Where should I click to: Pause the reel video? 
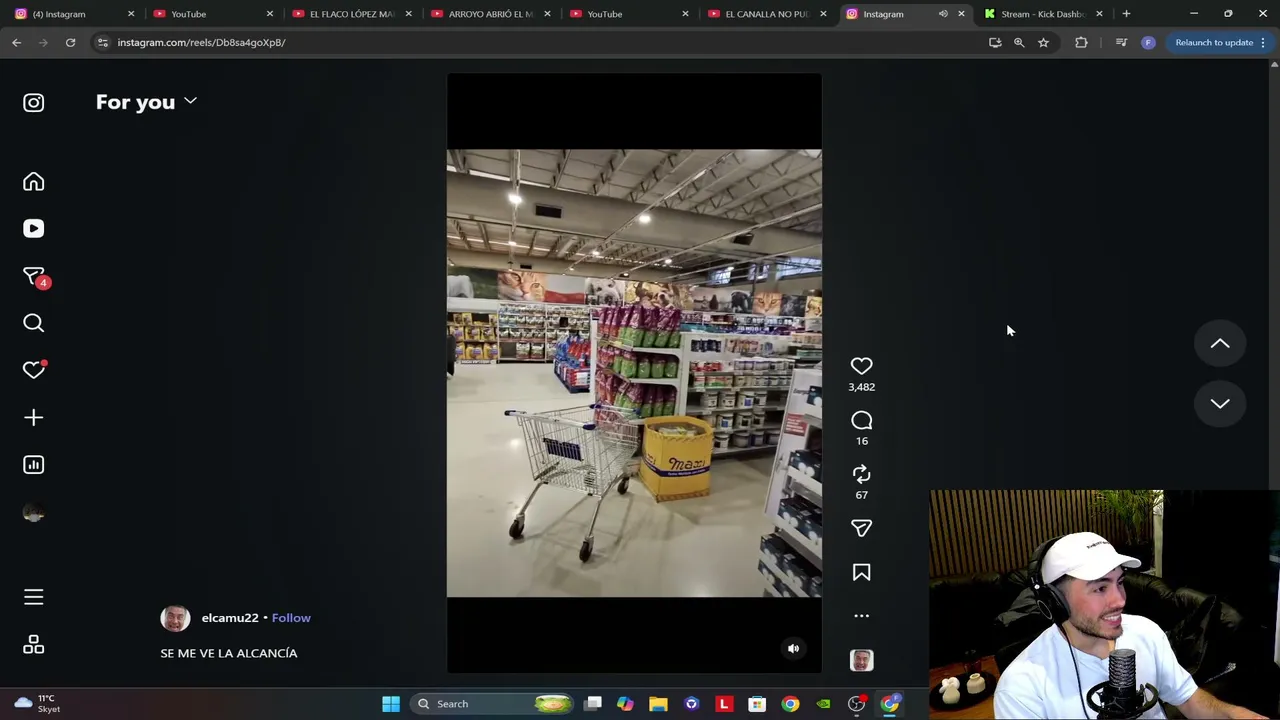tap(634, 373)
